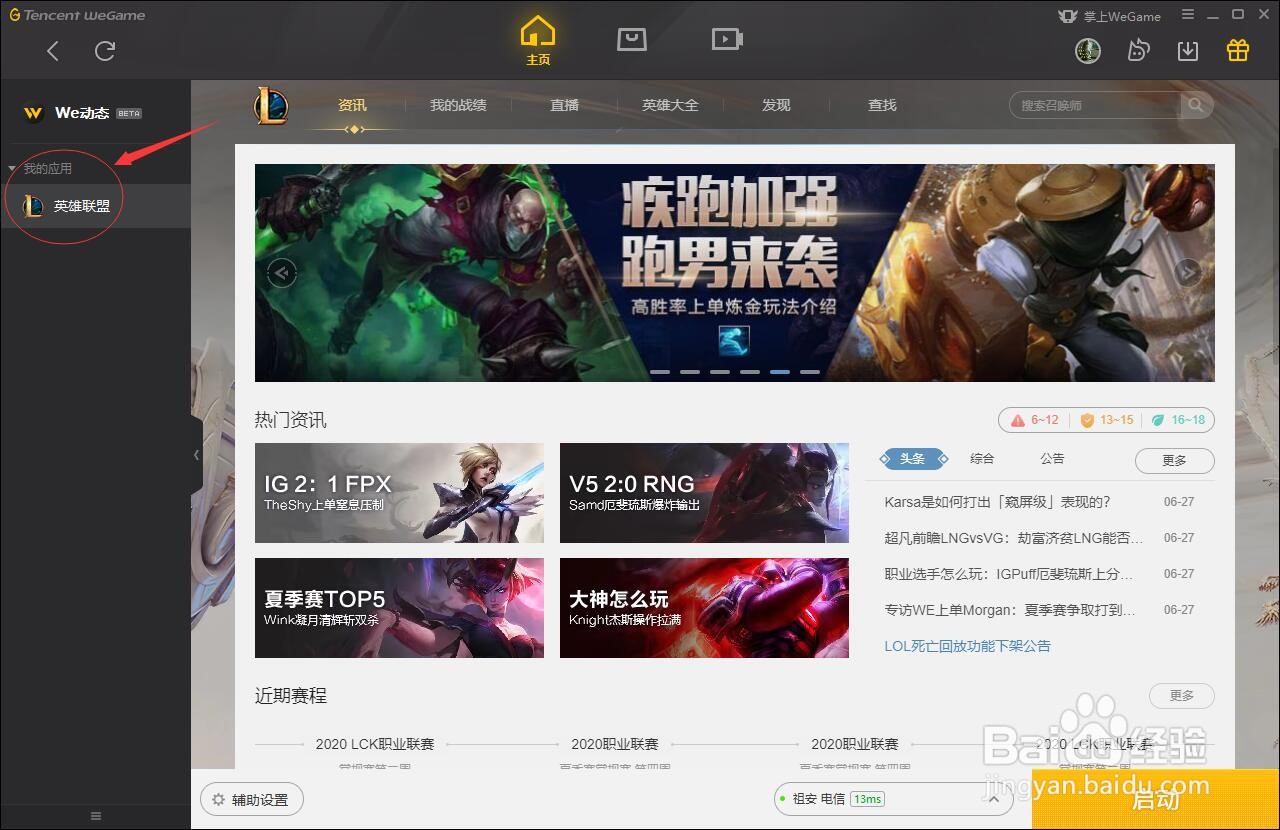This screenshot has height=830, width=1280.
Task: Switch to the 查找 tab
Action: [882, 105]
